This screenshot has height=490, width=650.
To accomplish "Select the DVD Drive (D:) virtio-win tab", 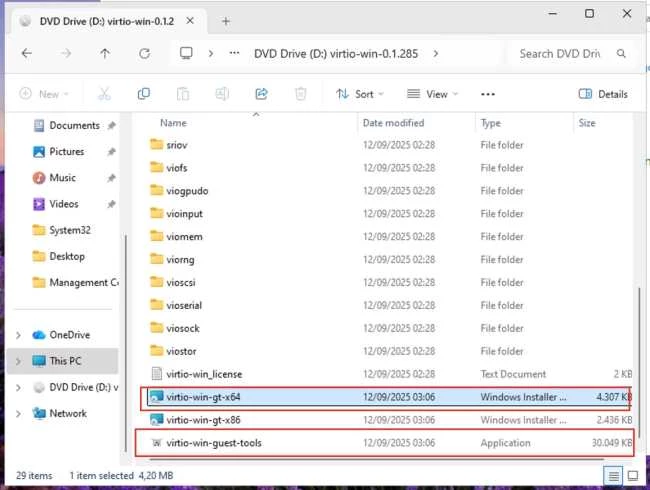I will point(107,21).
